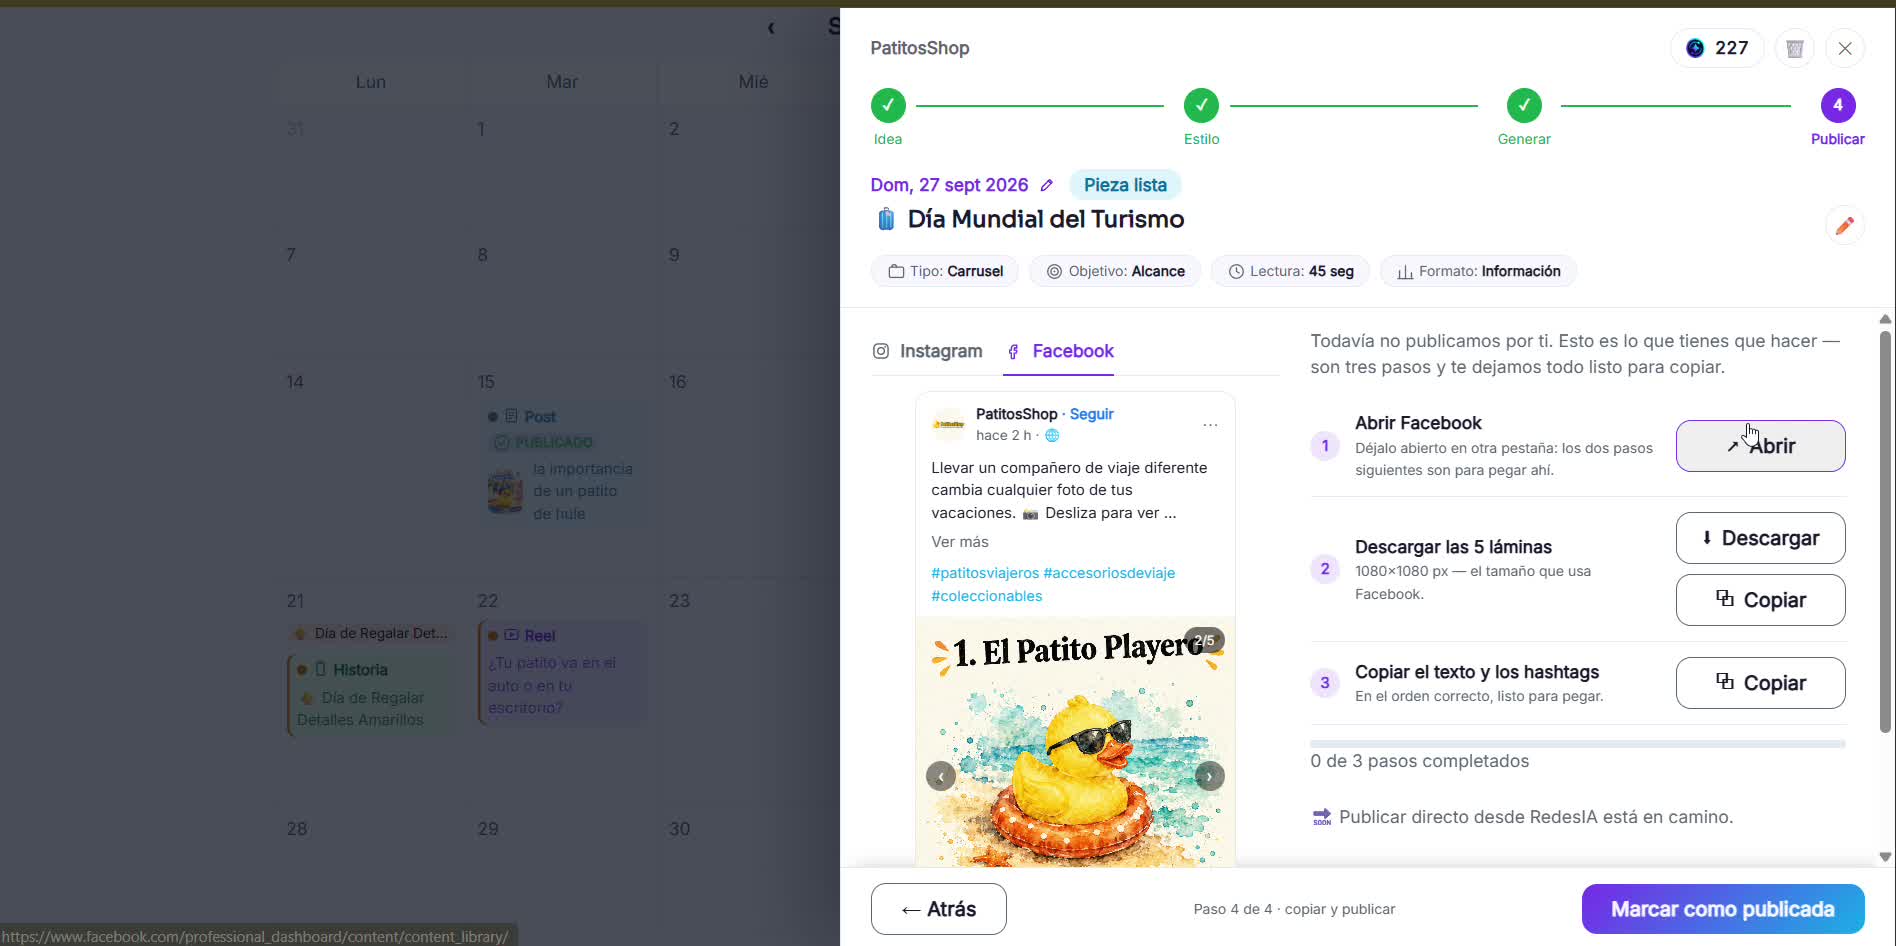1896x946 pixels.
Task: Click the Lectura: 45 seg chip
Action: (x=1291, y=271)
